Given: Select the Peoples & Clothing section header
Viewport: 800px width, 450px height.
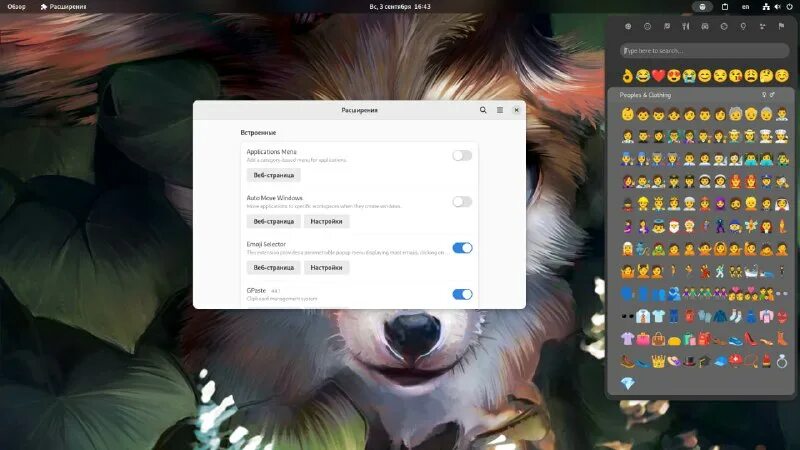Looking at the screenshot, I should 645,95.
